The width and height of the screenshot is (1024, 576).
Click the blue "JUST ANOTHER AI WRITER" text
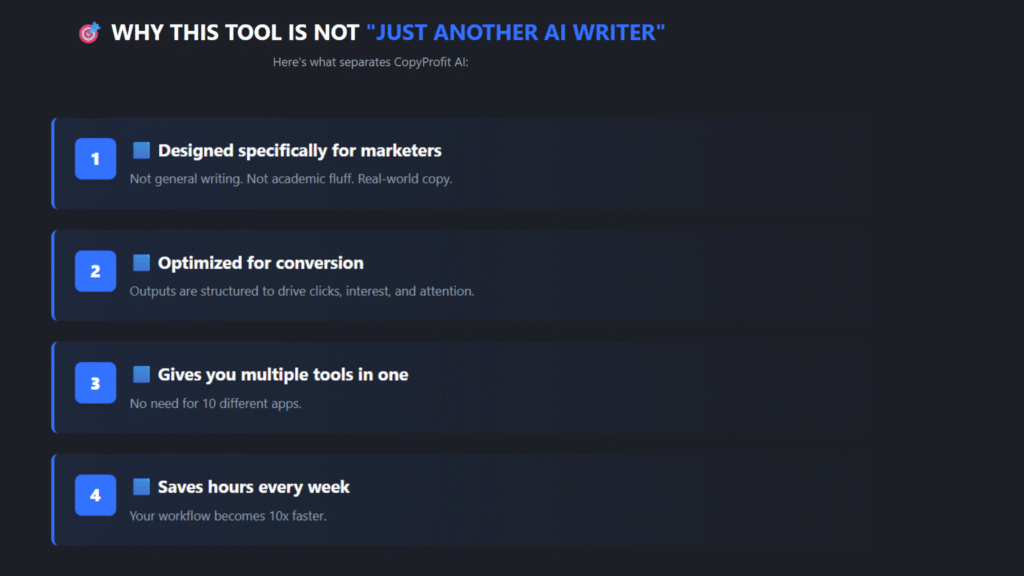[515, 33]
